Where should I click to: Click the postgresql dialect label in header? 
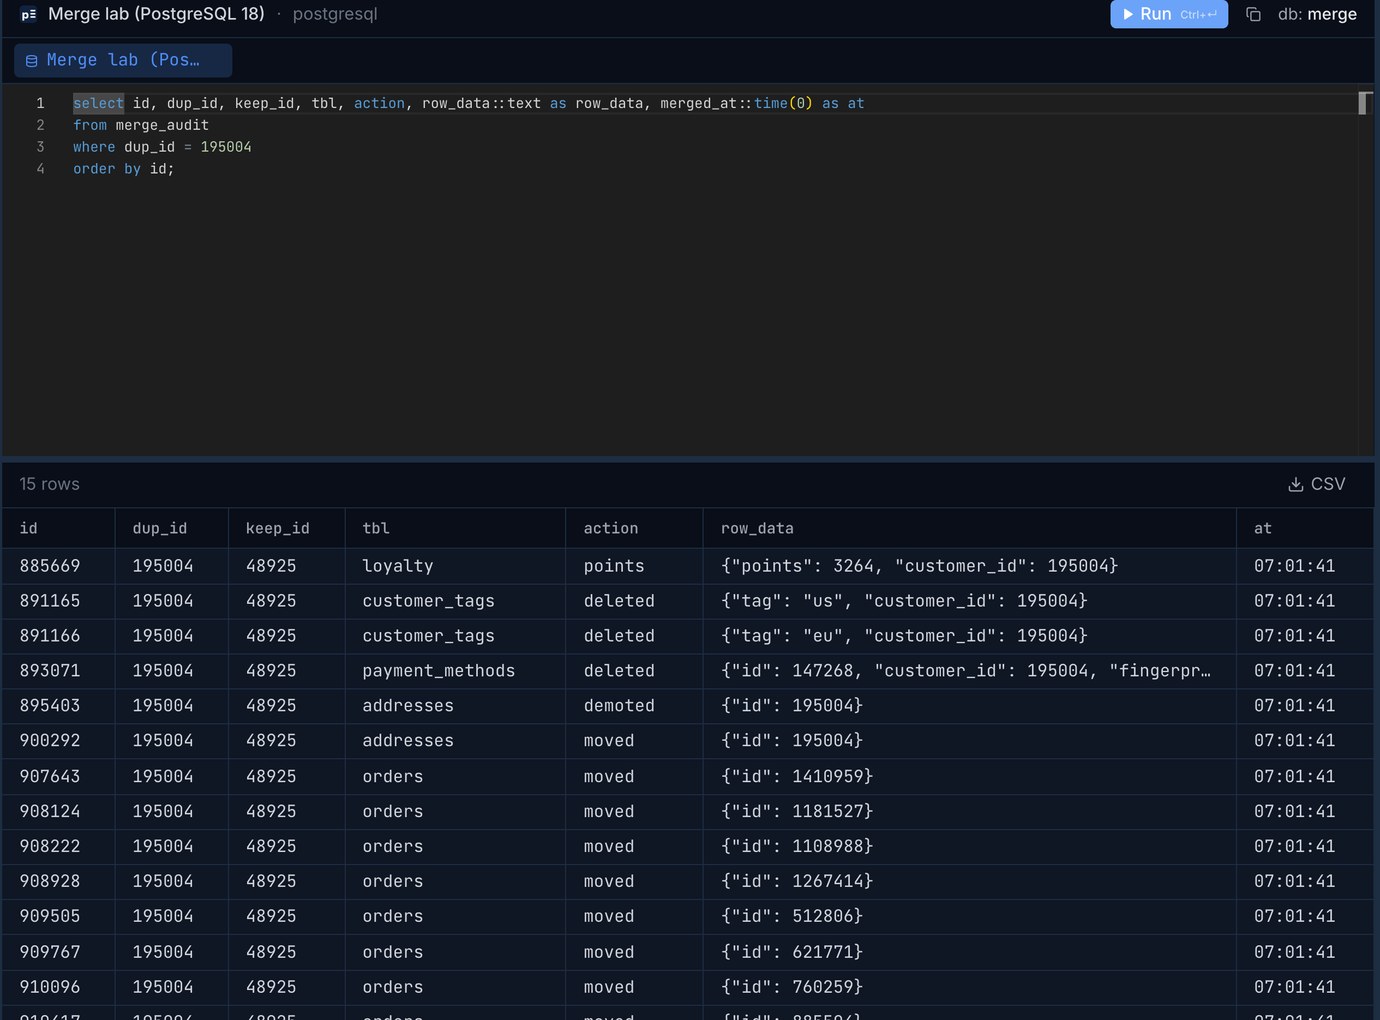335,14
